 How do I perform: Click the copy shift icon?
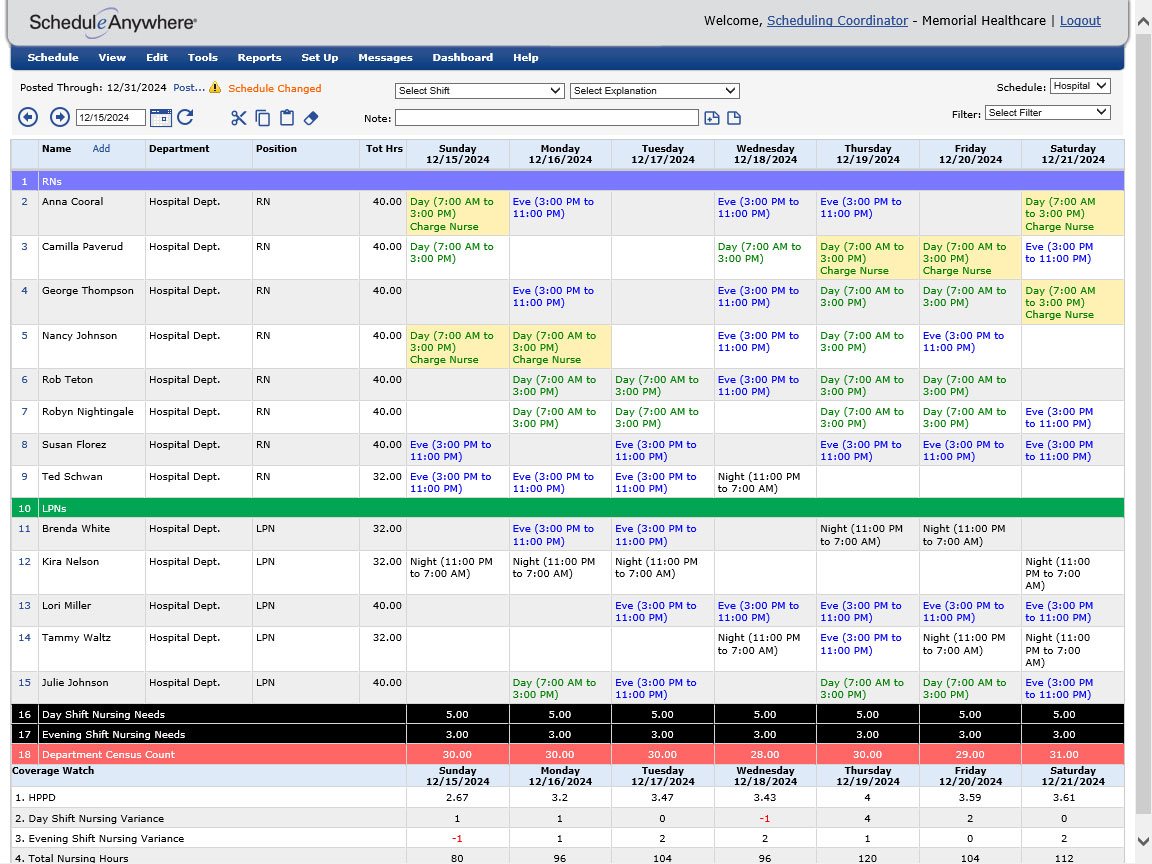(x=263, y=118)
